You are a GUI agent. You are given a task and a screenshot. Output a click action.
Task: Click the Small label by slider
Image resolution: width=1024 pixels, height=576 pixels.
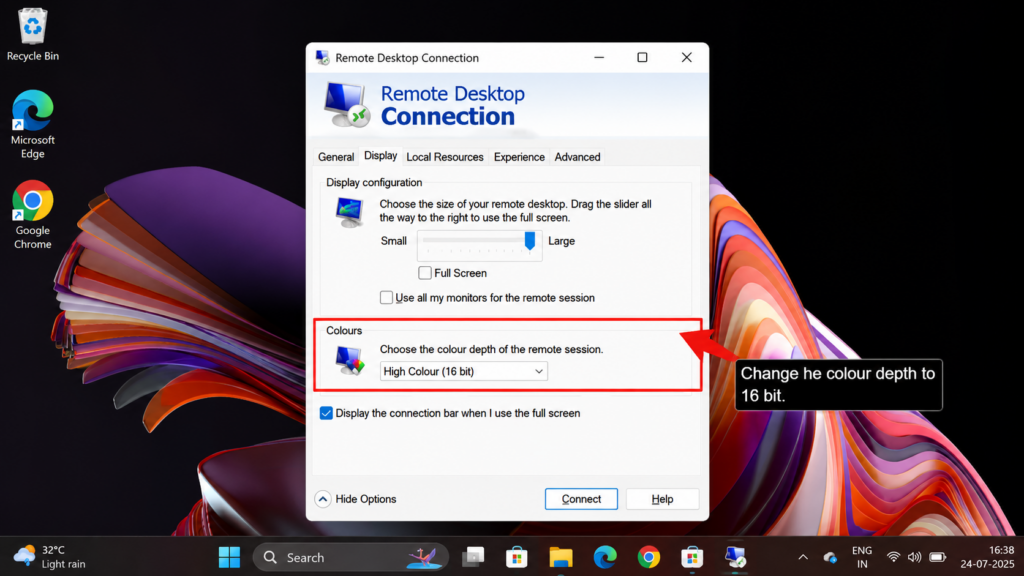point(394,241)
